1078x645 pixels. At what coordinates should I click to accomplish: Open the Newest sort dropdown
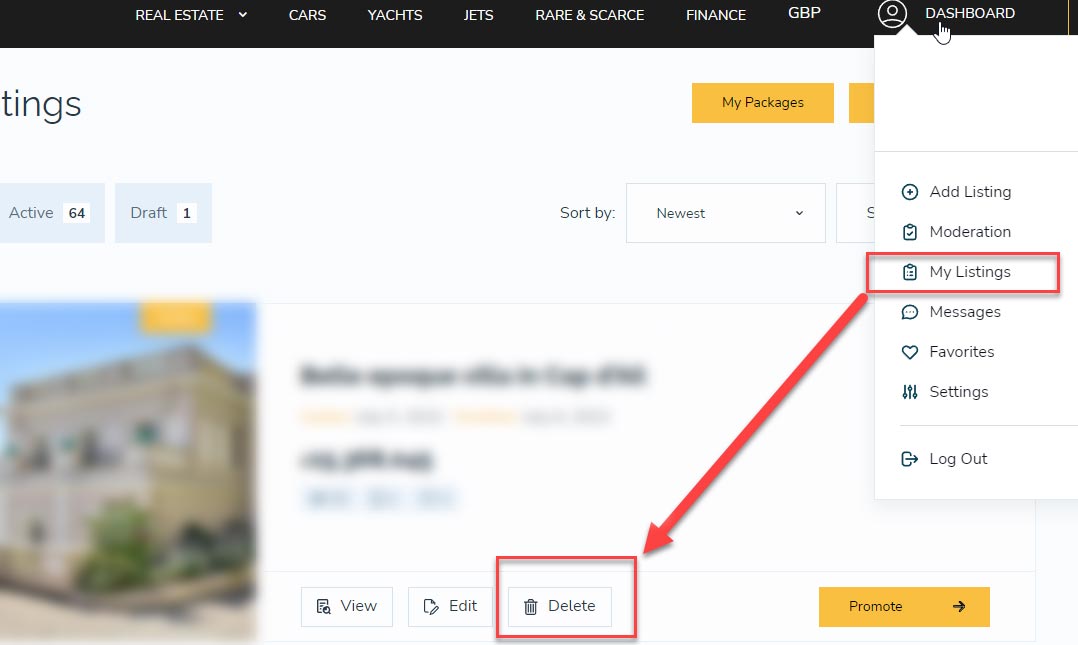coord(725,213)
